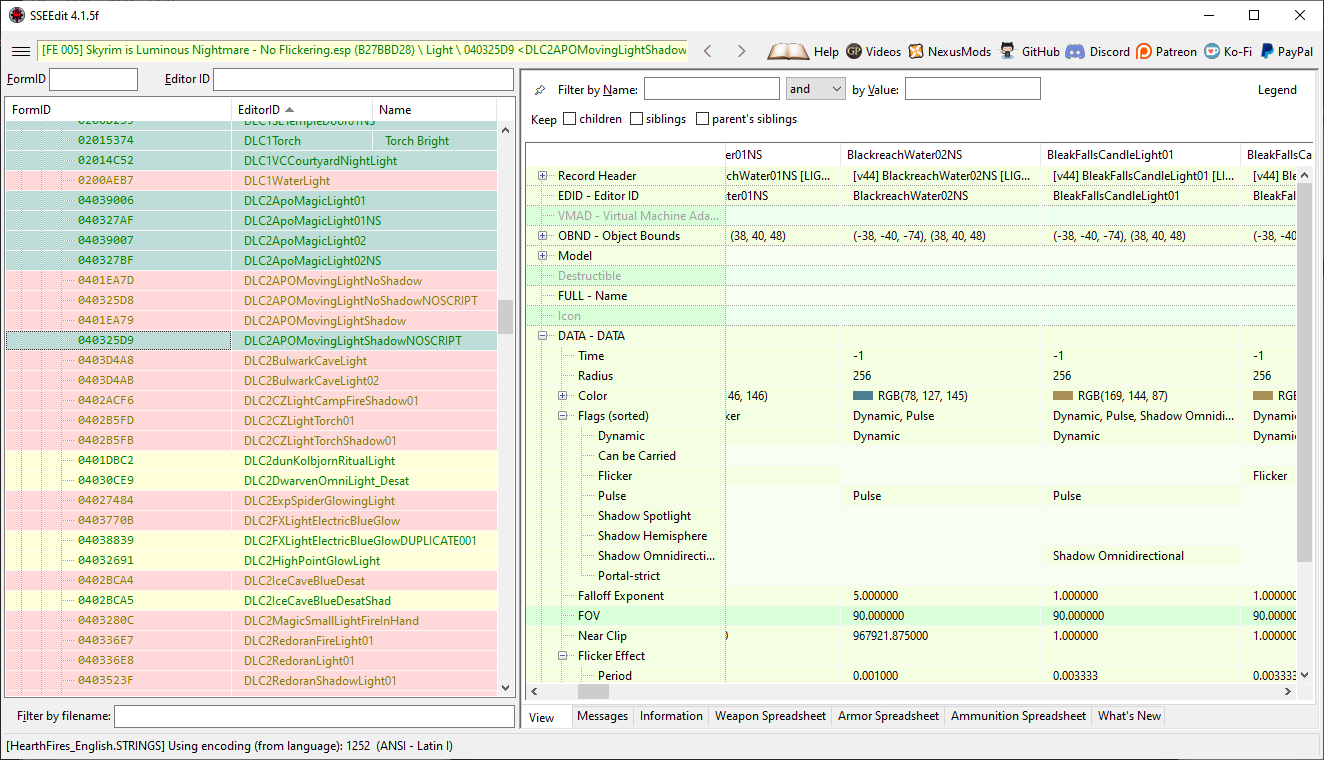Select the DLC2ApoMagicLight01 record
This screenshot has width=1324, height=760.
coord(251,201)
